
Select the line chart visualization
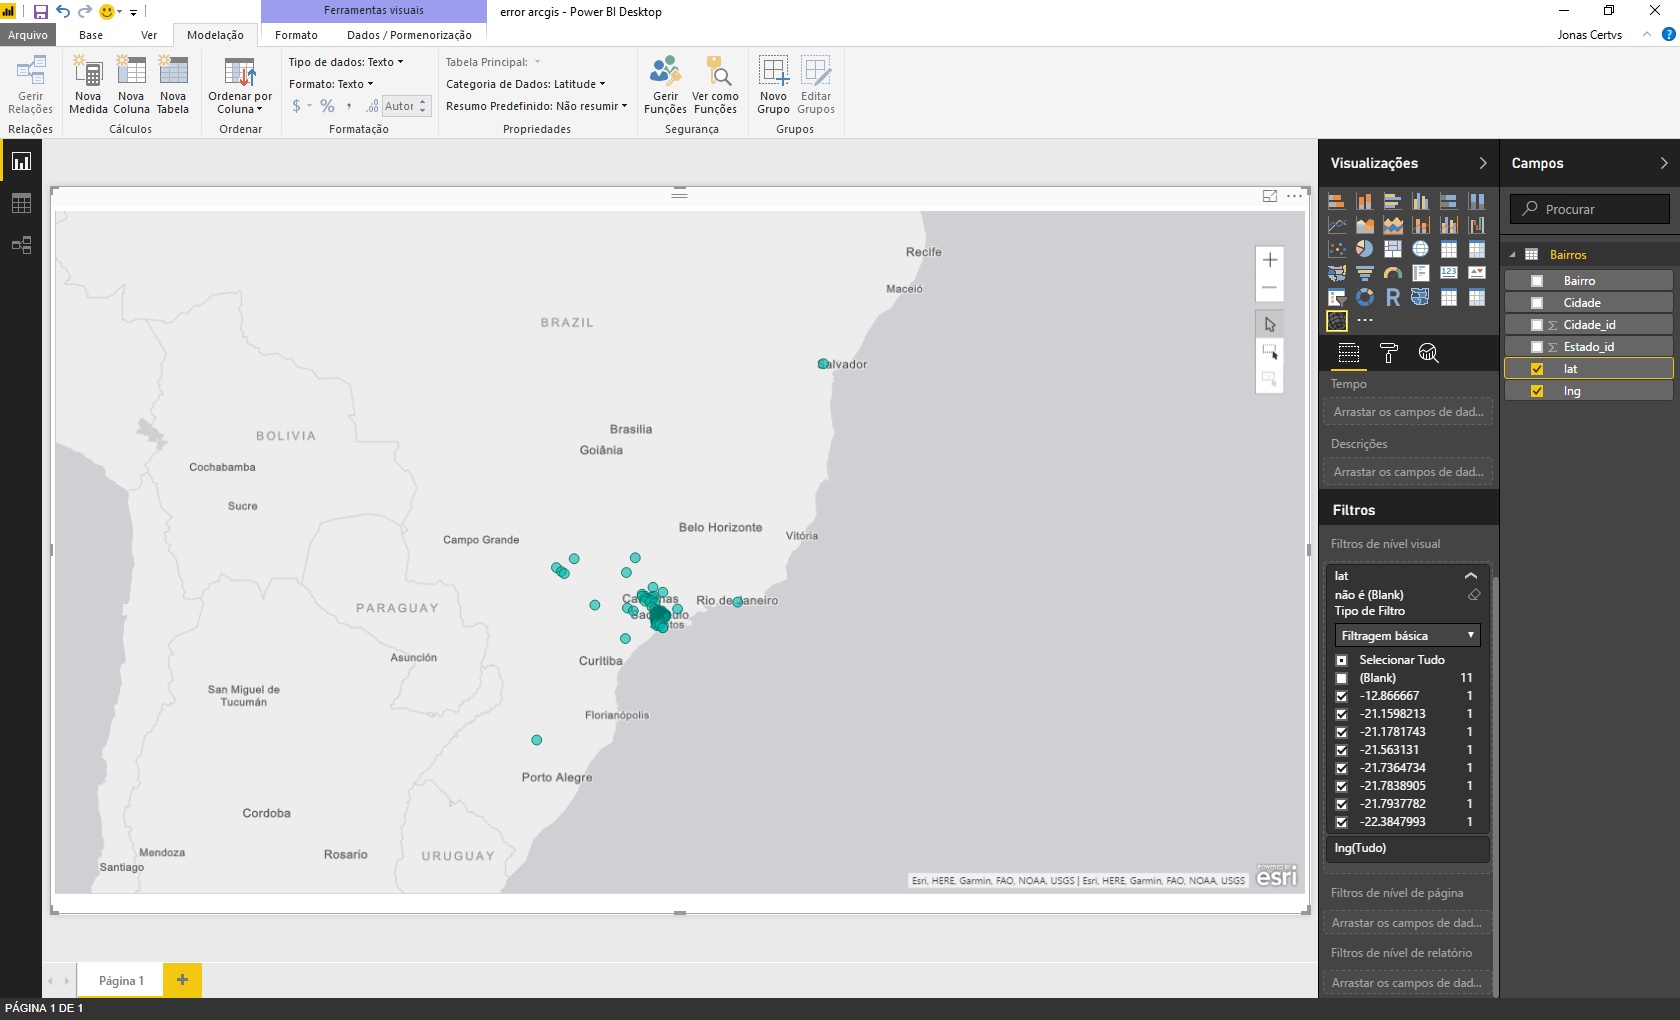pos(1337,225)
